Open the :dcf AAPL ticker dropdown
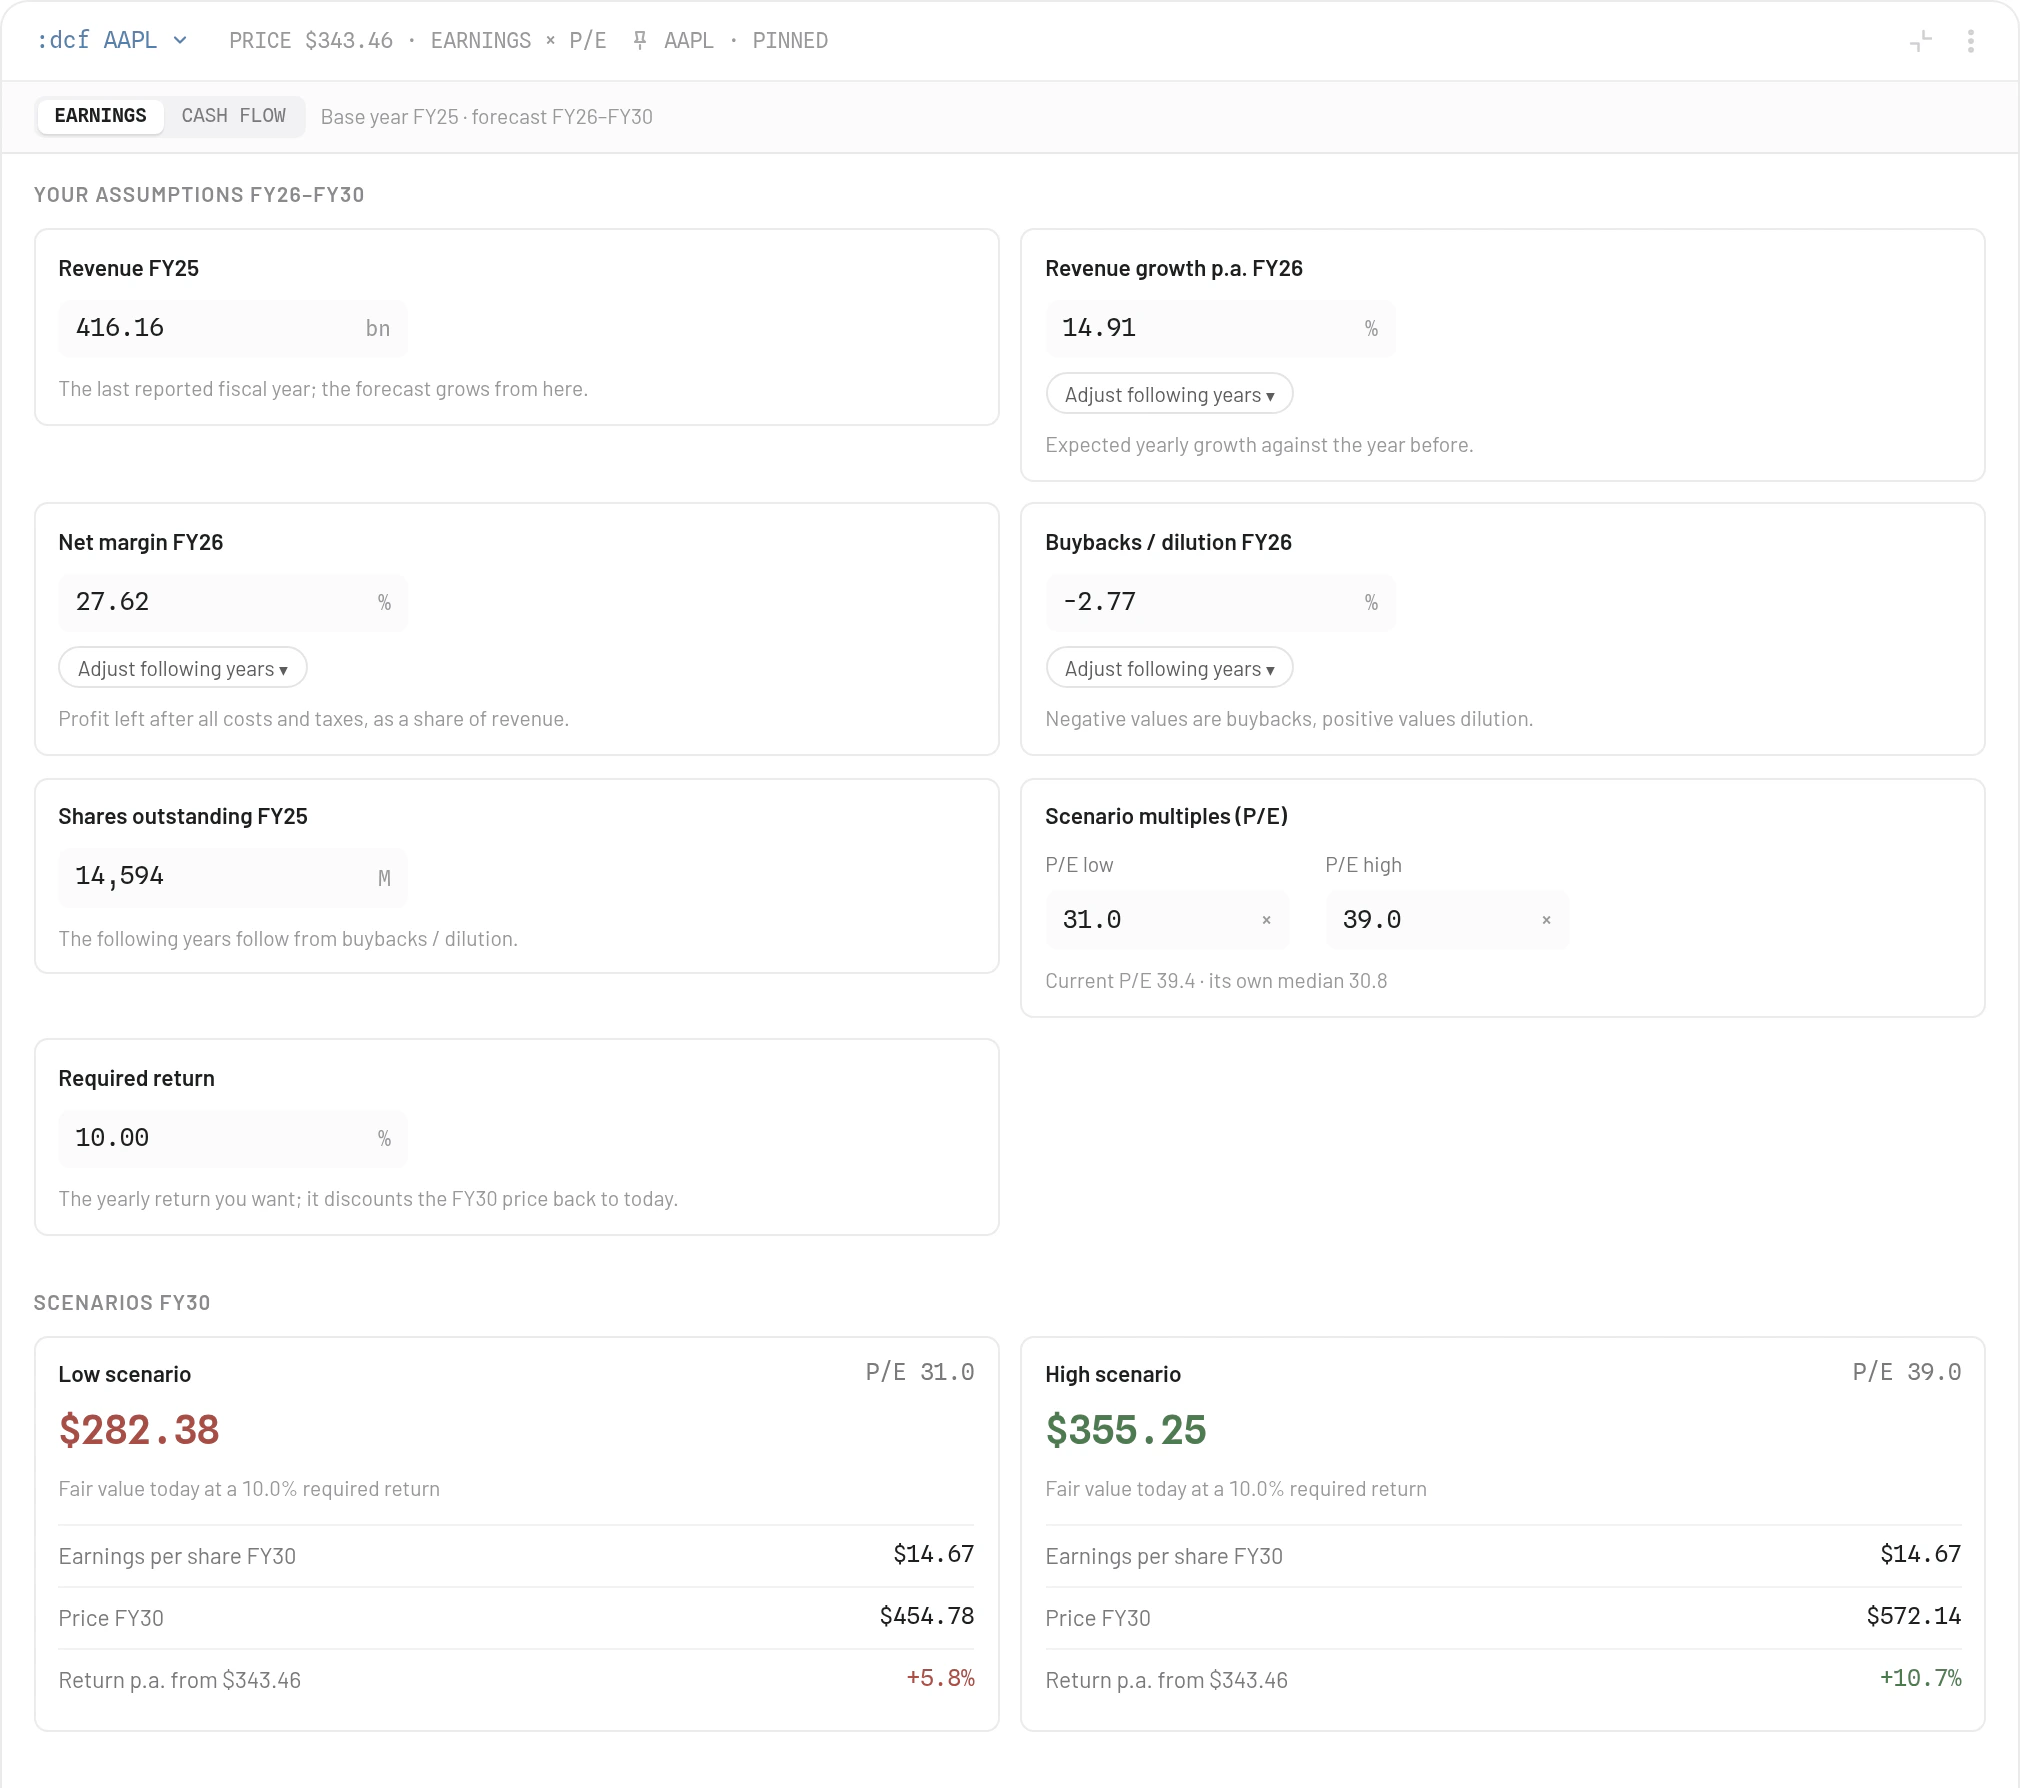Viewport: 2020px width, 1788px height. click(112, 40)
